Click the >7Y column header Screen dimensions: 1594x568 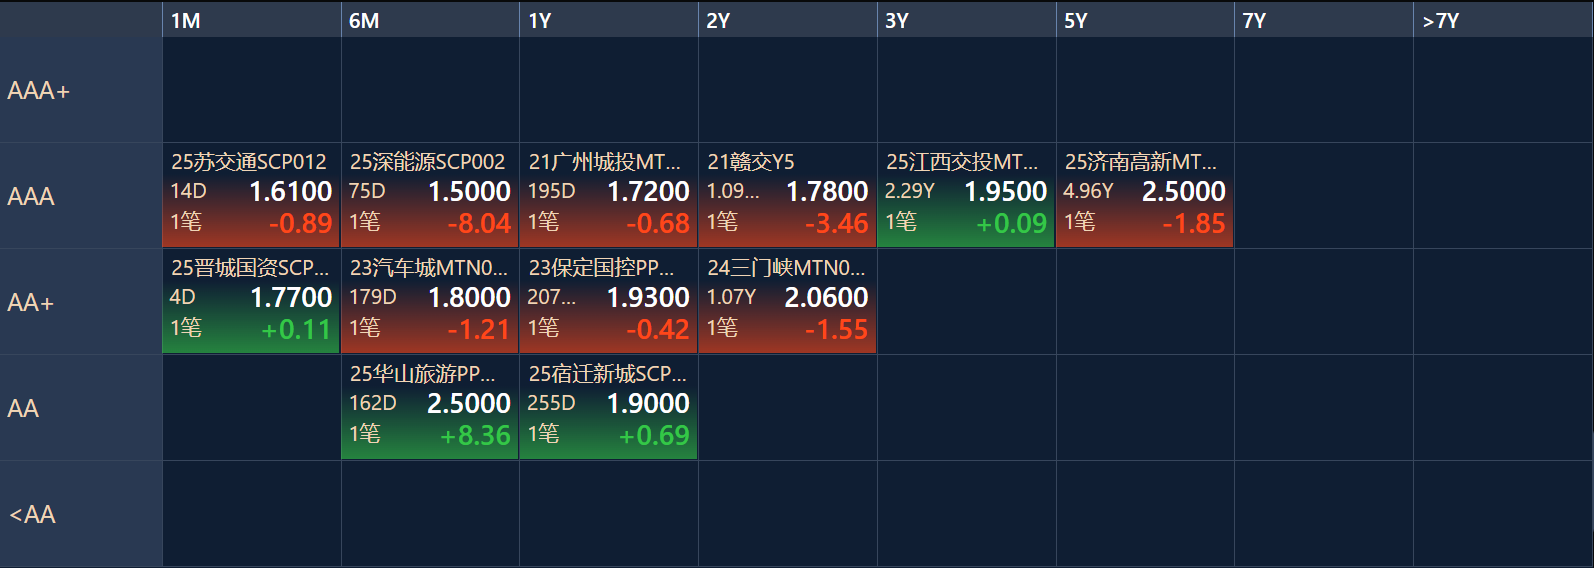pos(1502,20)
